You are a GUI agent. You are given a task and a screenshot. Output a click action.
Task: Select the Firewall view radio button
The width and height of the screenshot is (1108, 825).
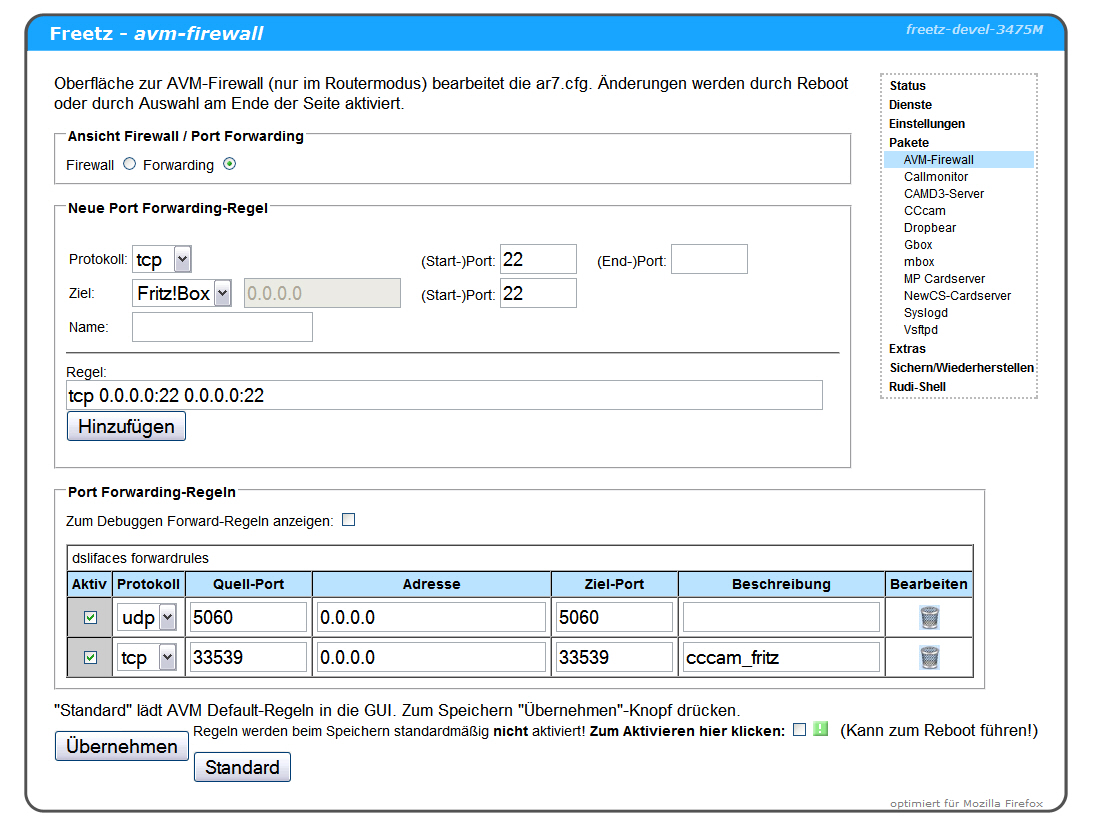[130, 164]
